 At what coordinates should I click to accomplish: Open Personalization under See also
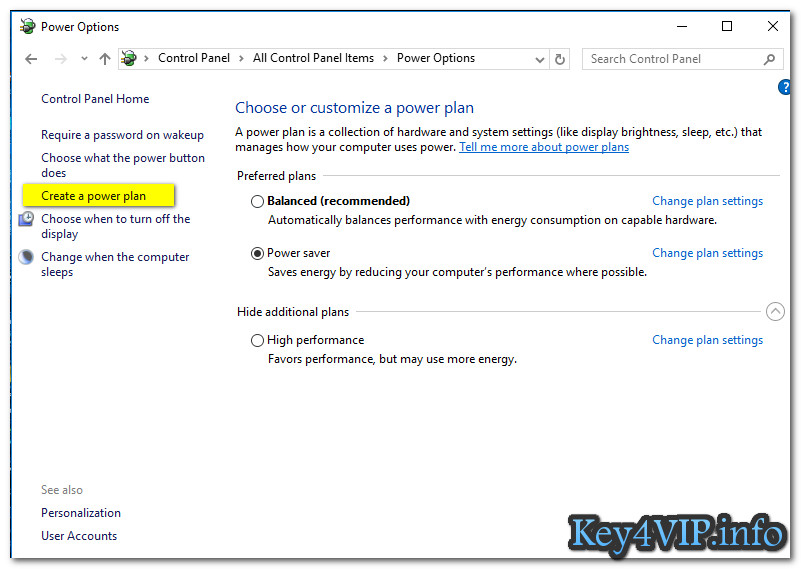(81, 513)
